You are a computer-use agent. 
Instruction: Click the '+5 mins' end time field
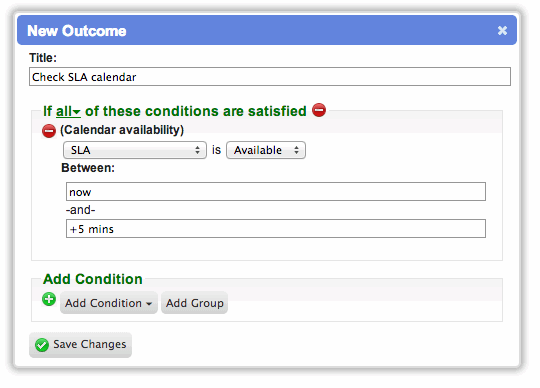click(276, 229)
